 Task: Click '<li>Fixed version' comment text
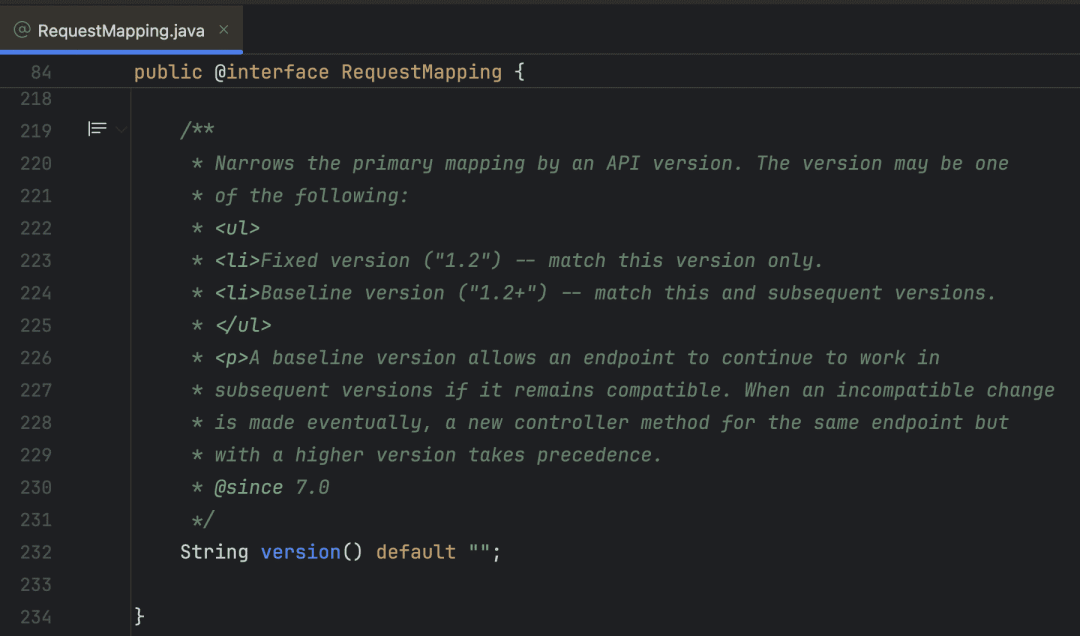pos(313,260)
